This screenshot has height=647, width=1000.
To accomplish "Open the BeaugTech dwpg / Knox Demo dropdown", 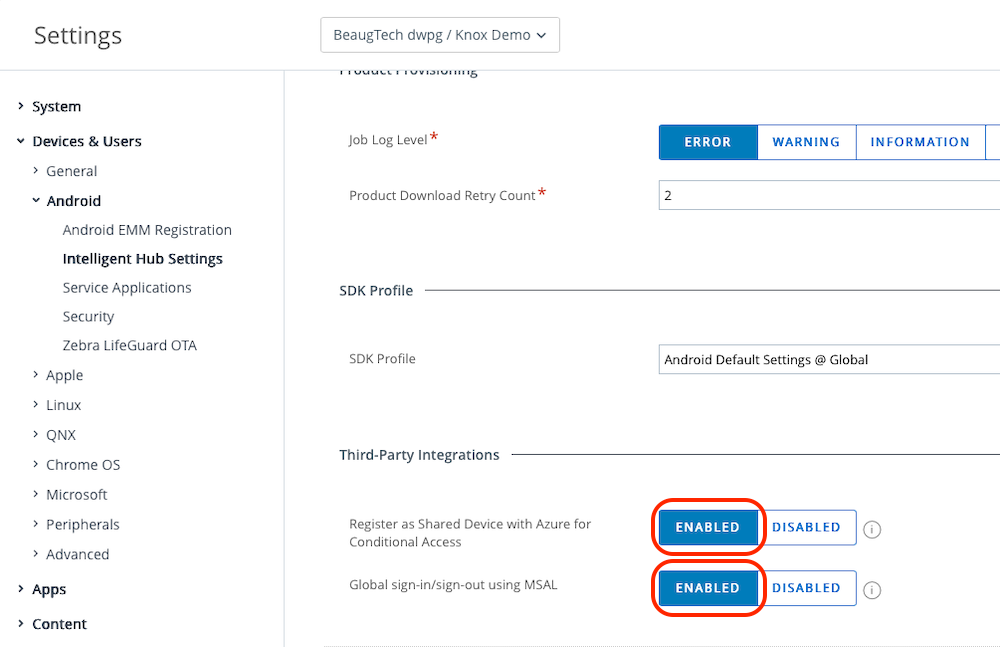I will pos(439,35).
